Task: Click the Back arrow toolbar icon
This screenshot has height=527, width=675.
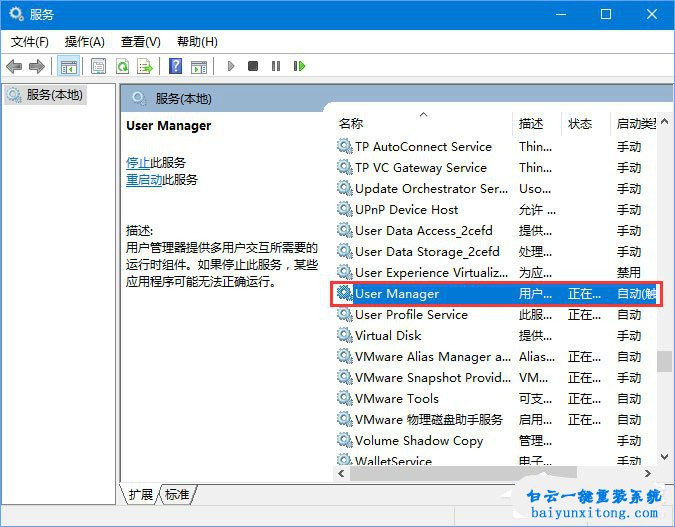Action: pos(14,66)
